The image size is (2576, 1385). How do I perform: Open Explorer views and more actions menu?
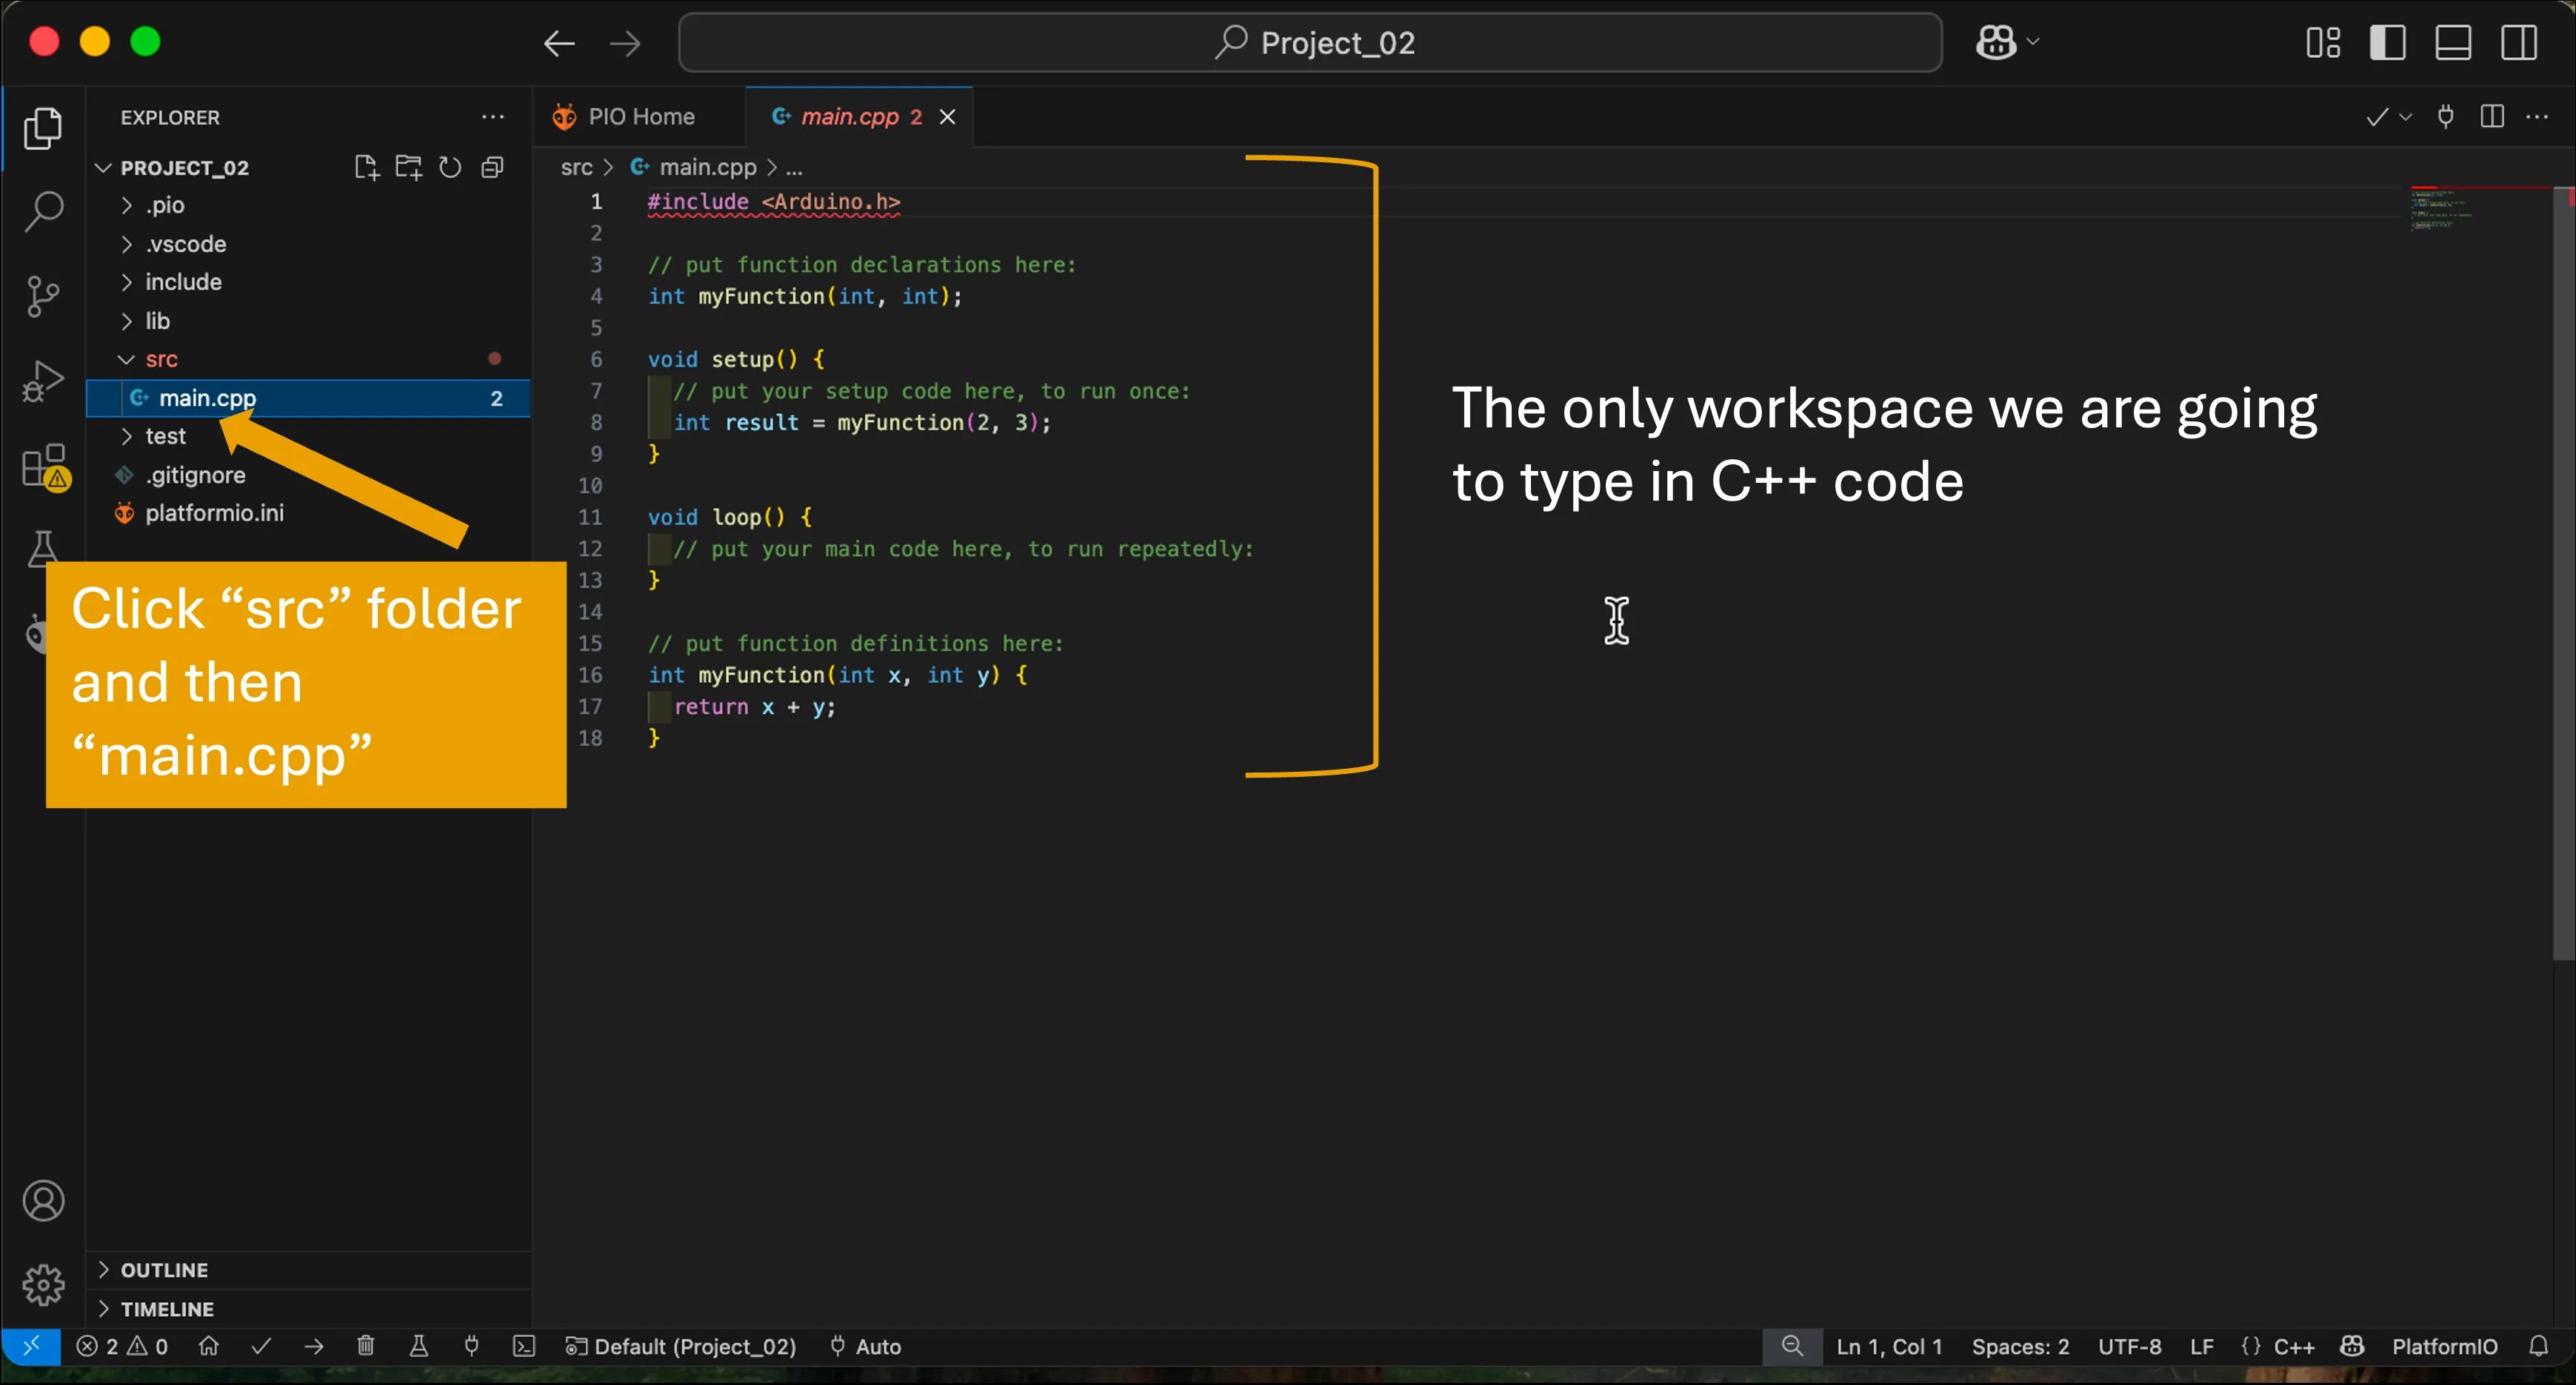[x=493, y=117]
